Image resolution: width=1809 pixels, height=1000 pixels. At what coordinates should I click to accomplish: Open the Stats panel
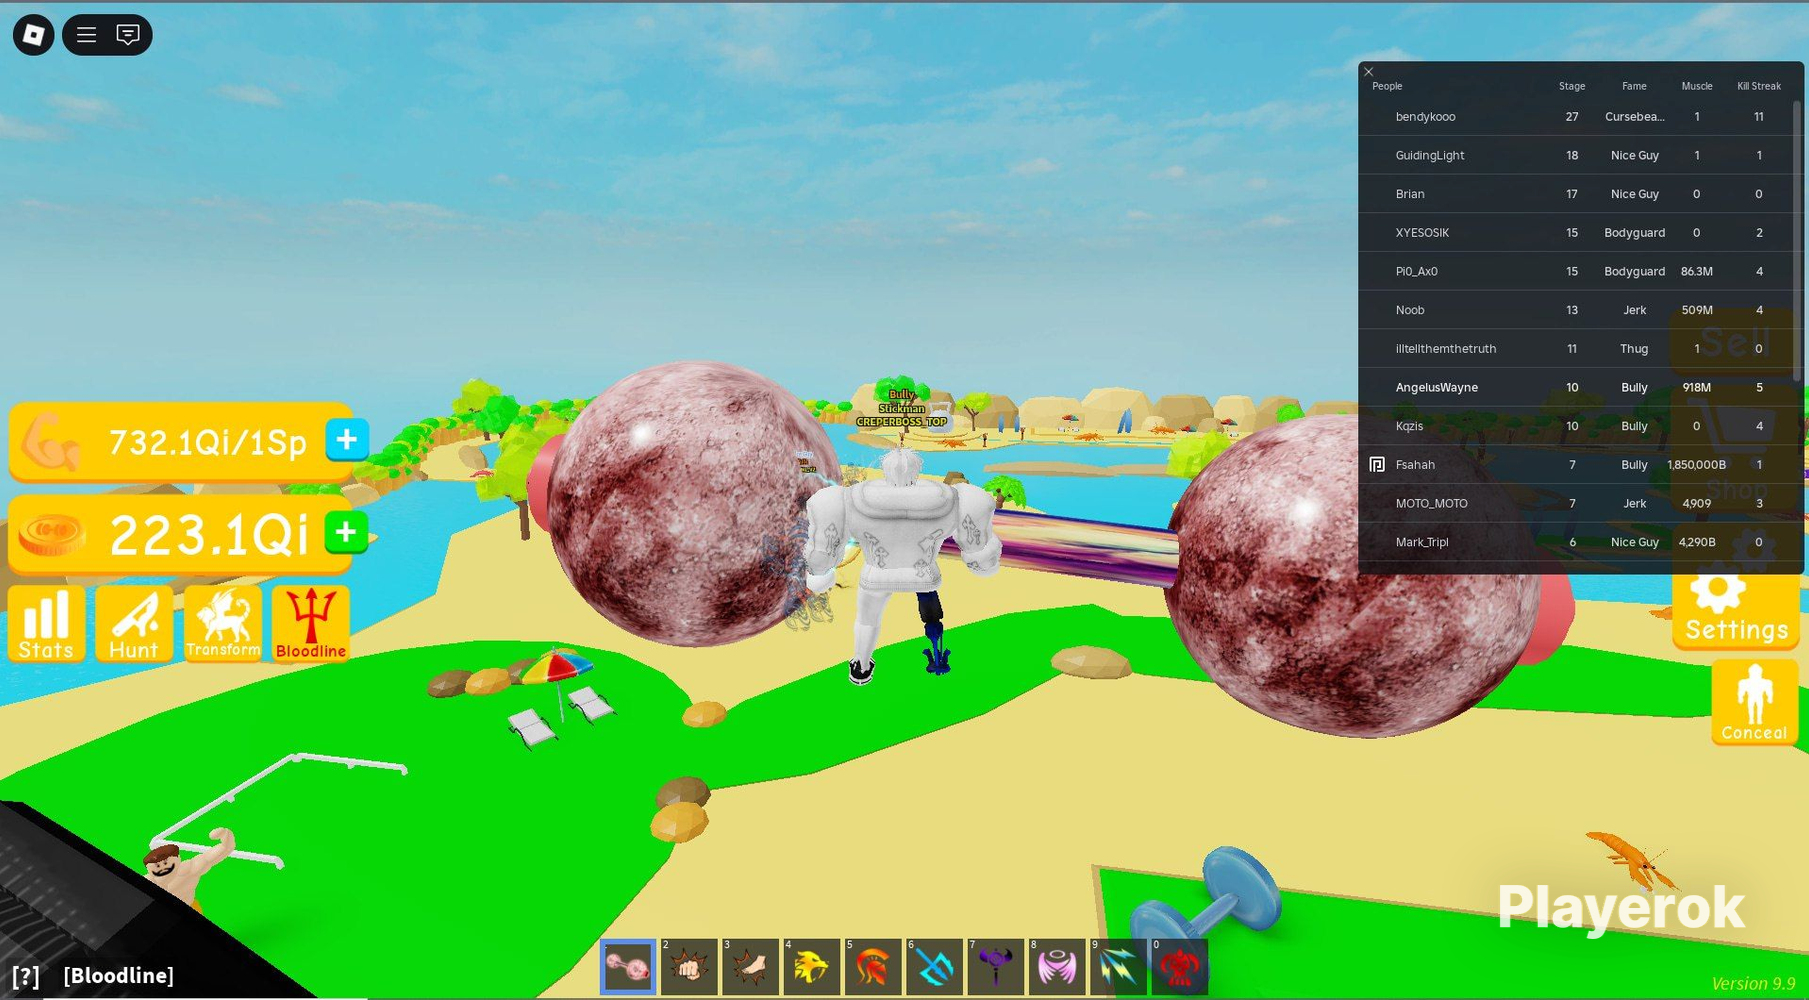point(46,624)
